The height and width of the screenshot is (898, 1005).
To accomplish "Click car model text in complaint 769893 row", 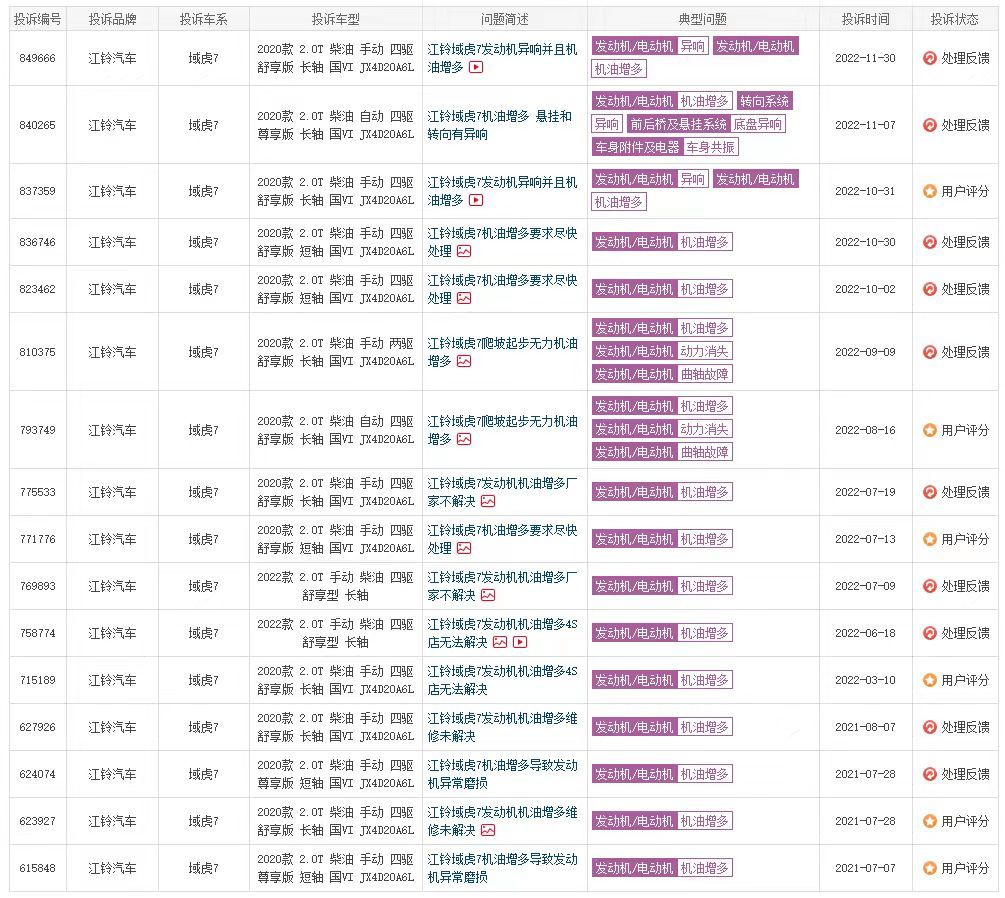I will 335,586.
